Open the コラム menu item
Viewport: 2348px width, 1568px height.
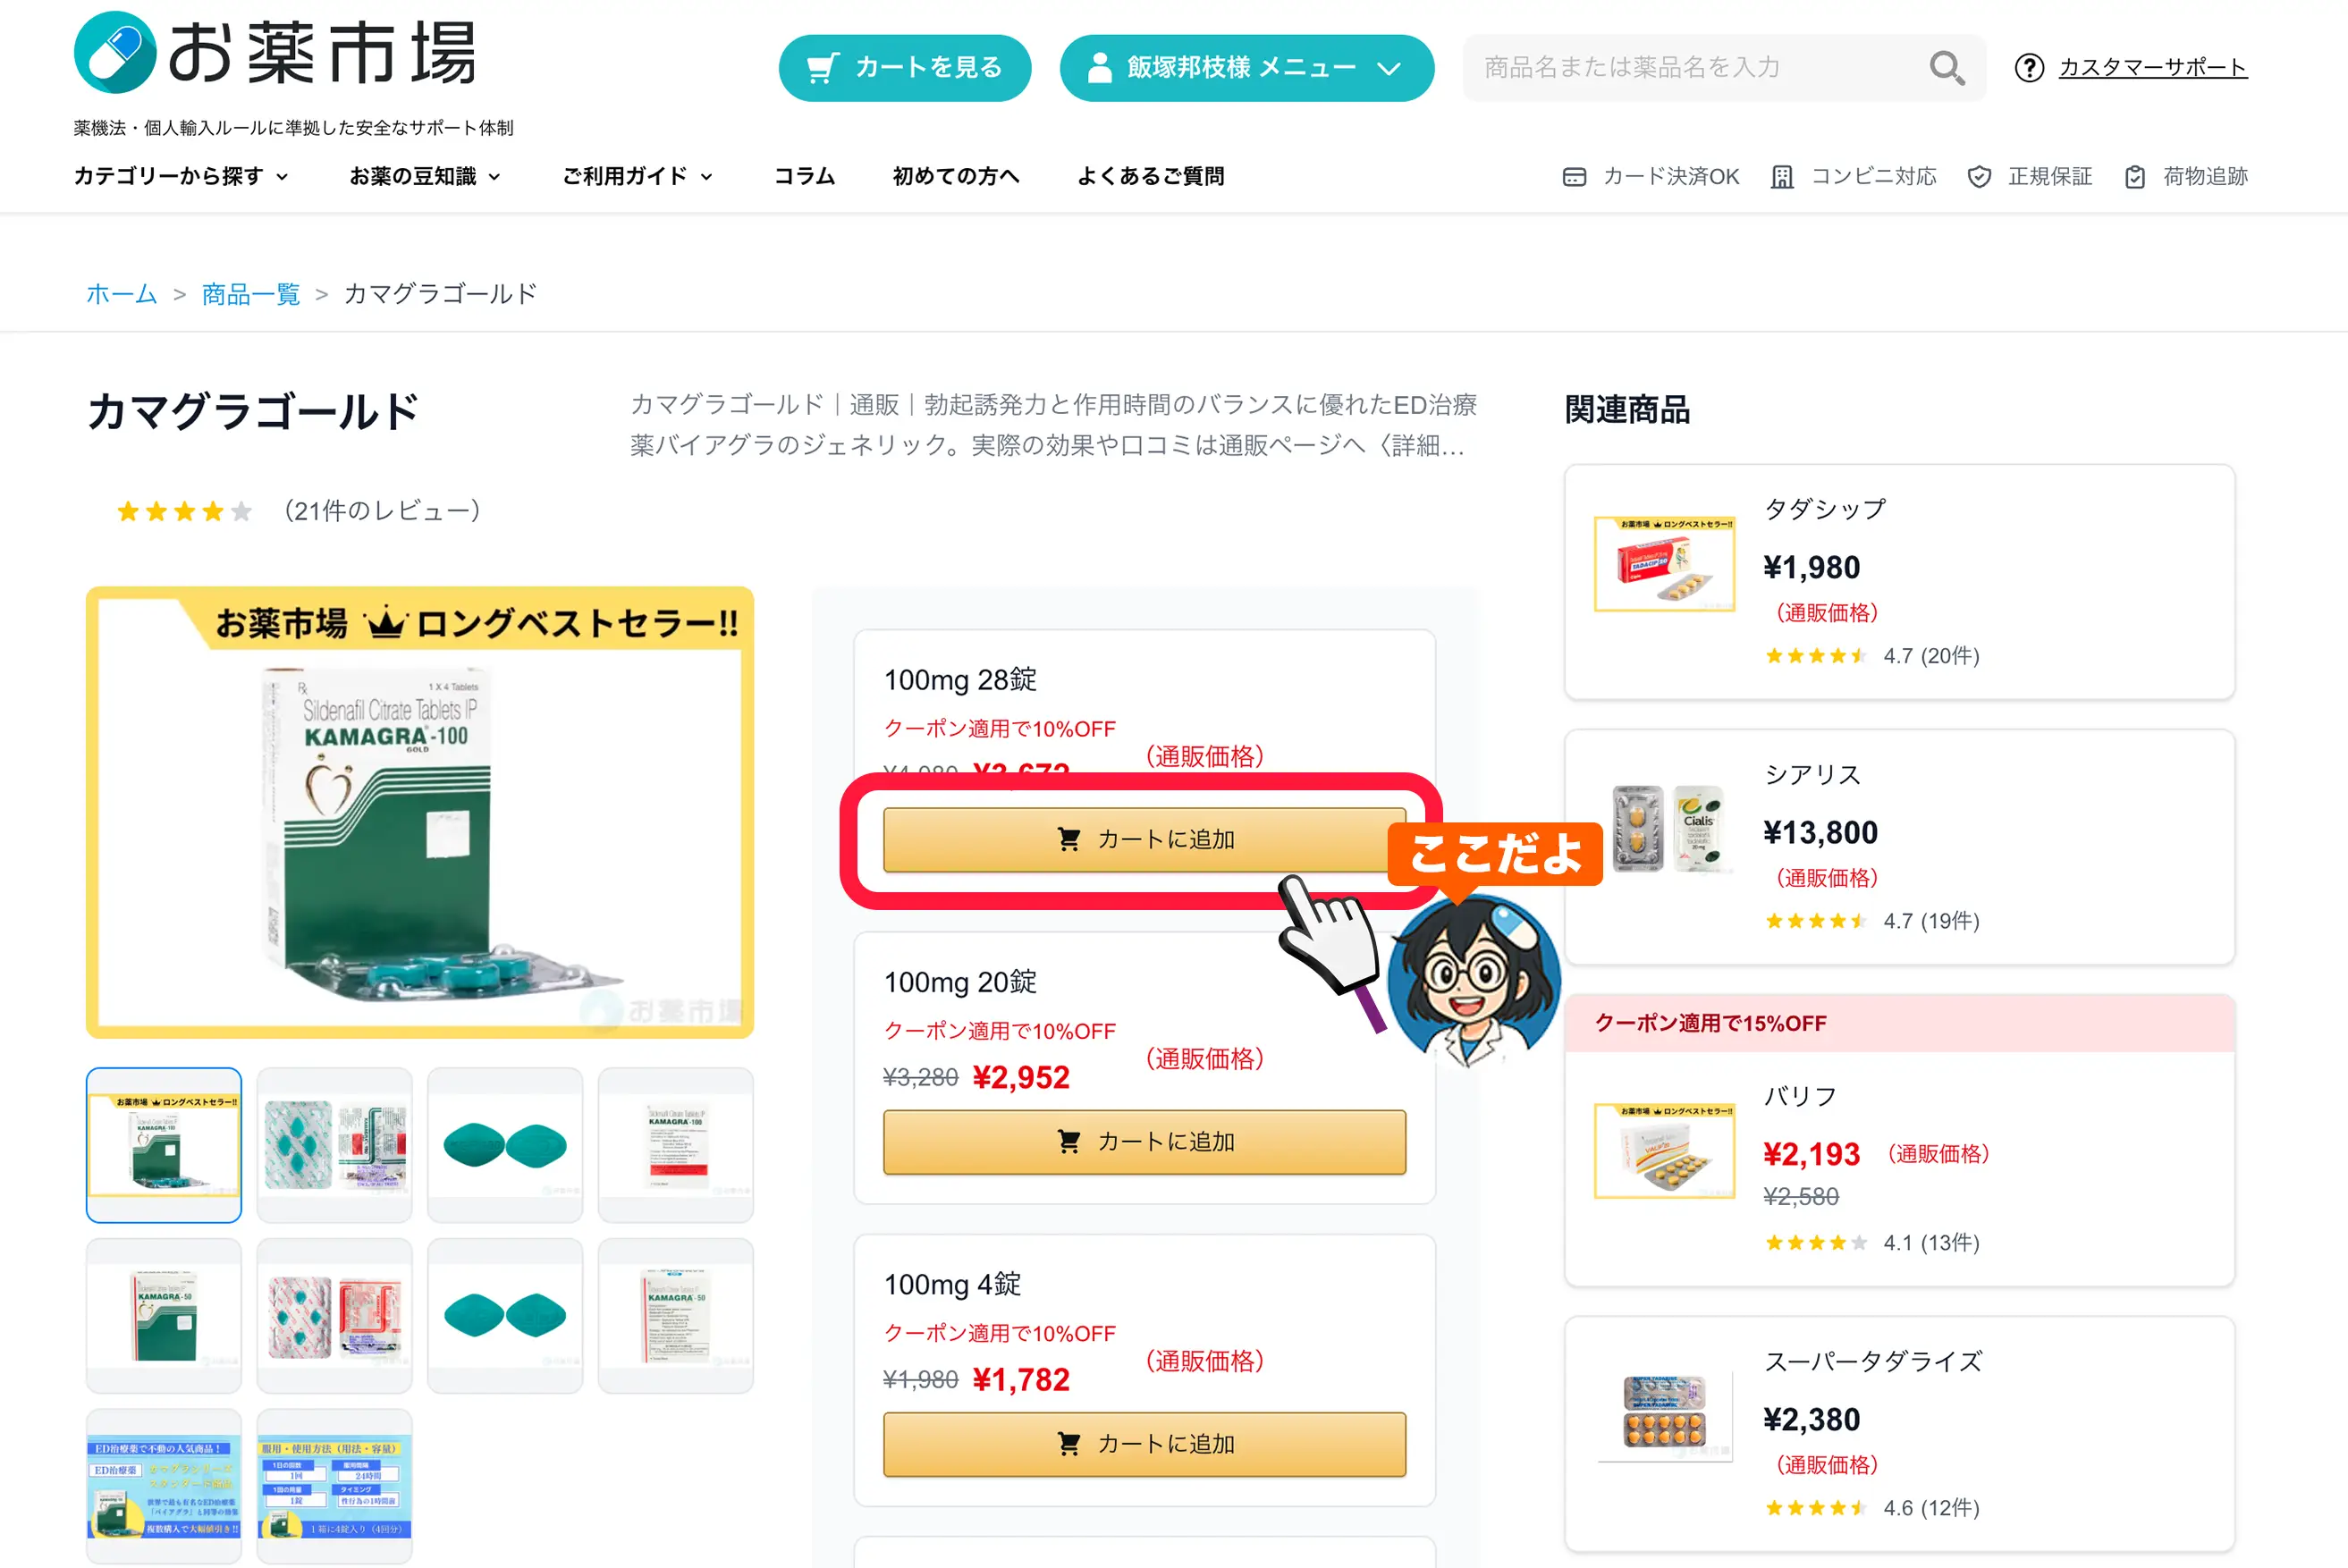click(804, 177)
